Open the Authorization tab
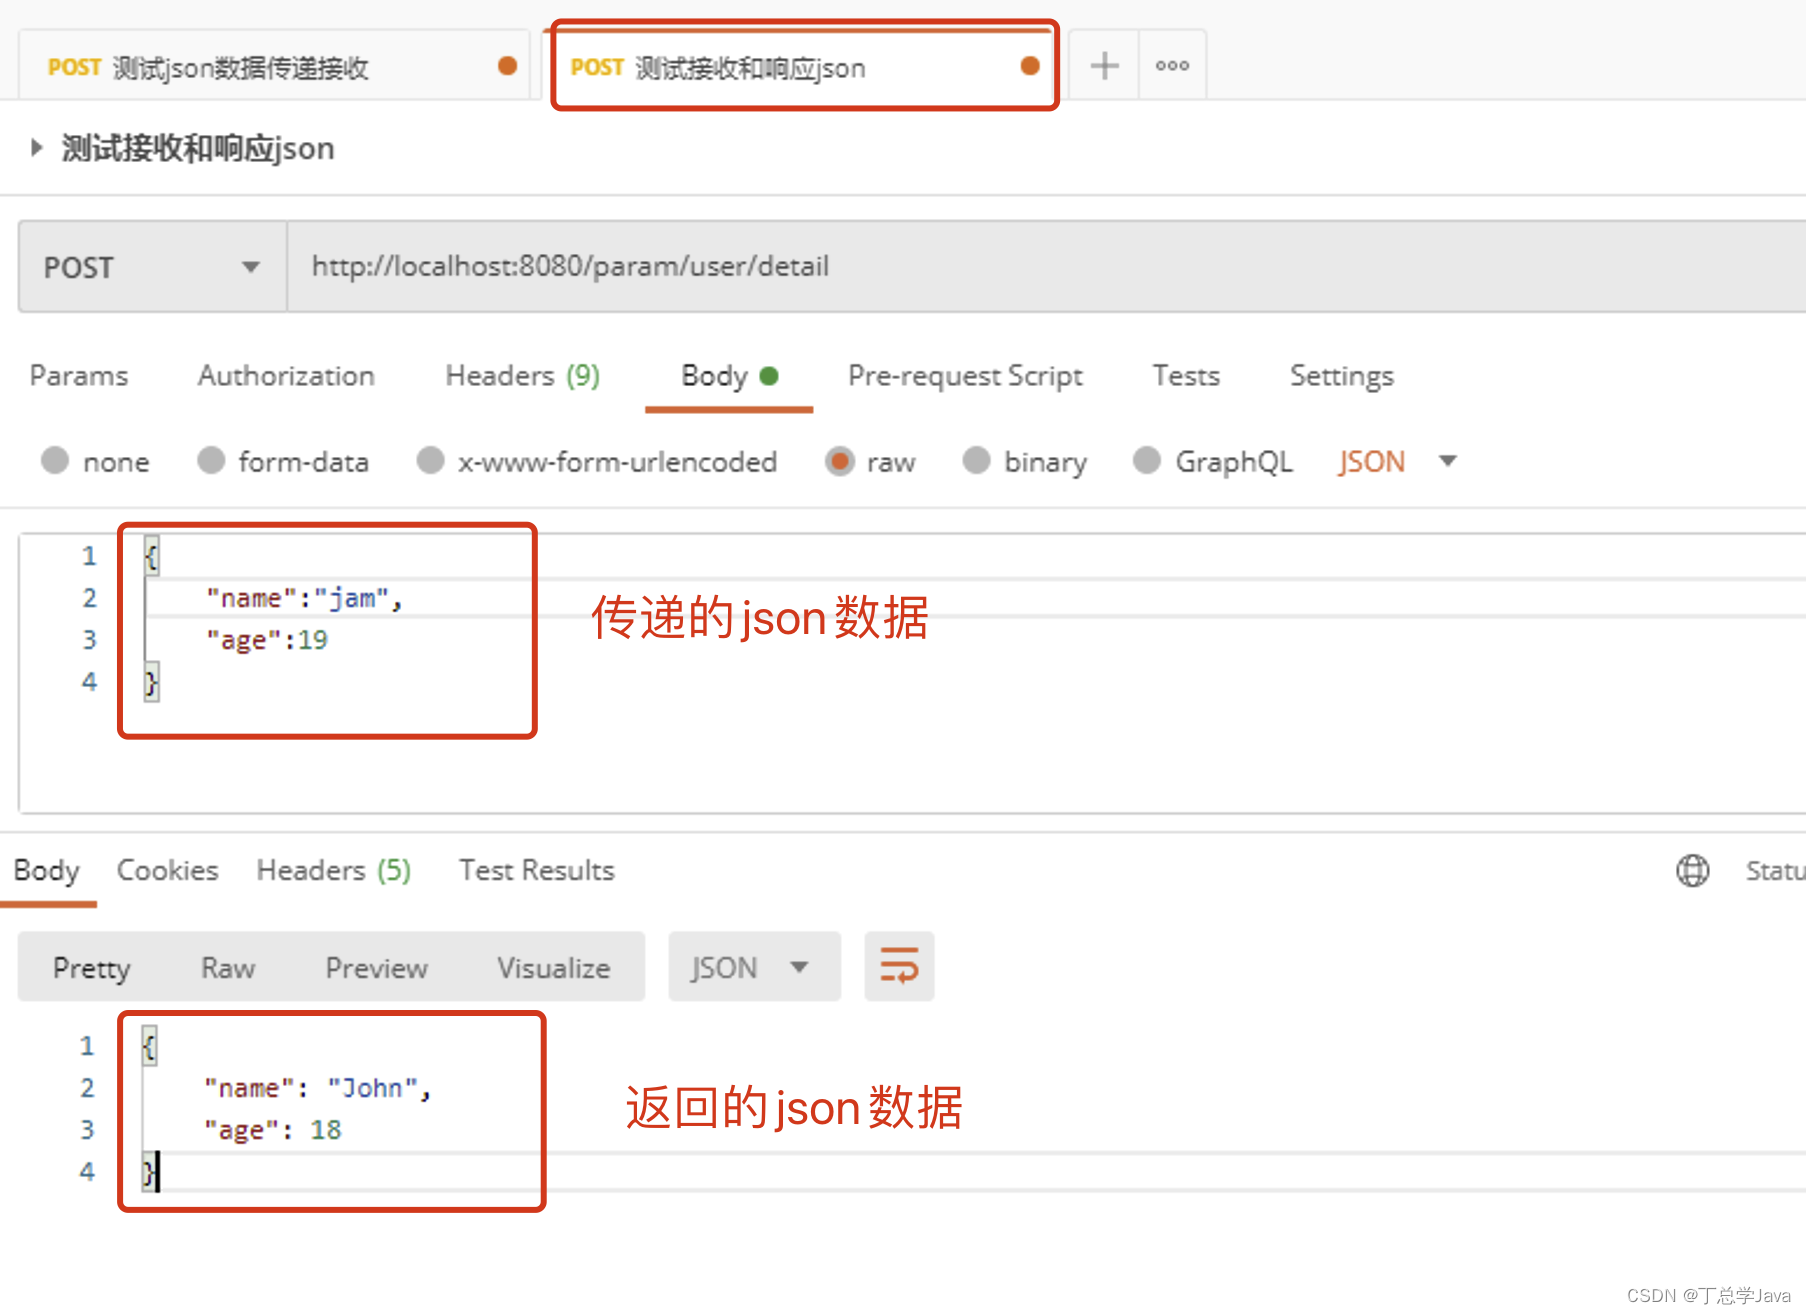1806x1314 pixels. pyautogui.click(x=286, y=376)
